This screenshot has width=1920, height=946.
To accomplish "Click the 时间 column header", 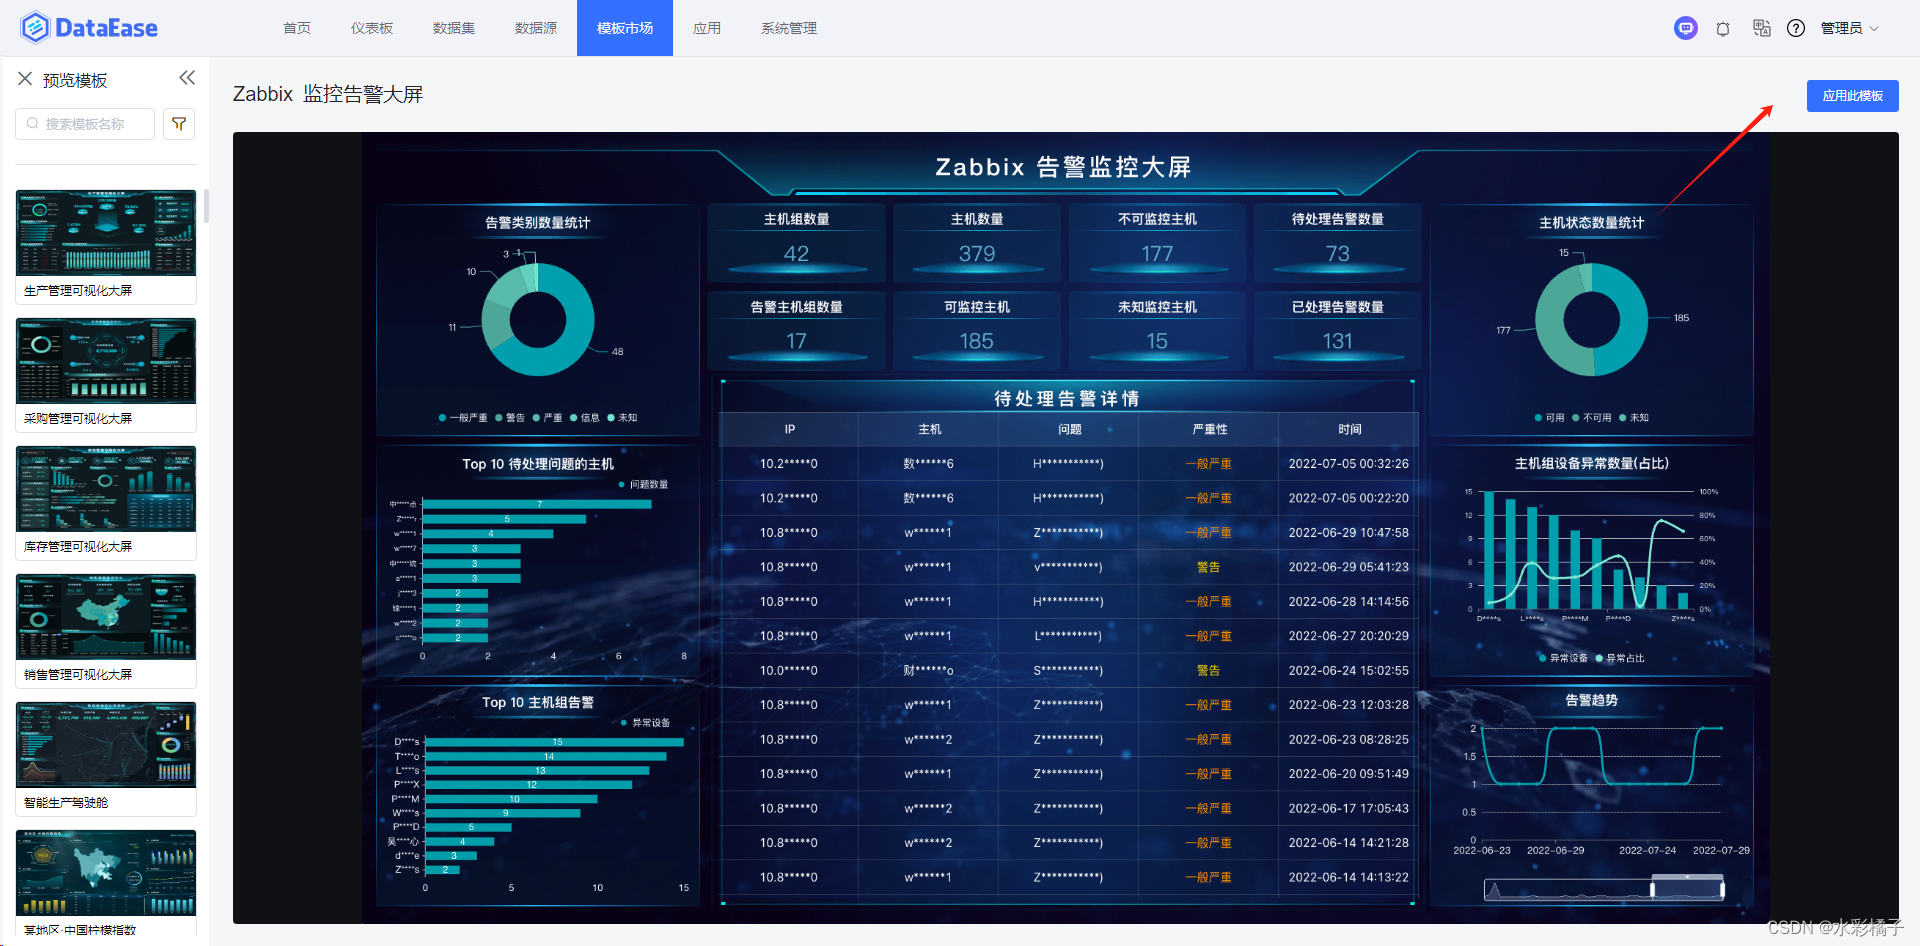I will pos(1350,429).
